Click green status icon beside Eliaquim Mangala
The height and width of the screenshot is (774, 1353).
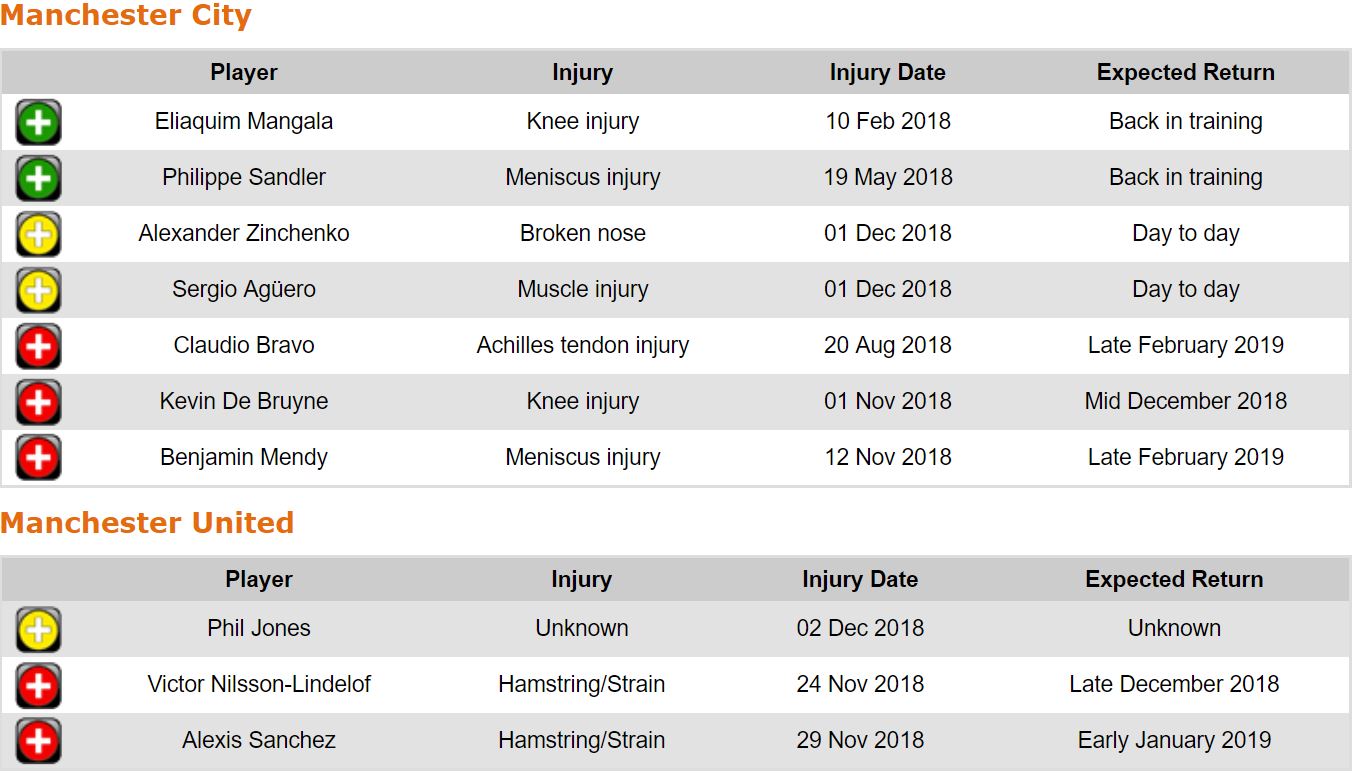point(38,123)
